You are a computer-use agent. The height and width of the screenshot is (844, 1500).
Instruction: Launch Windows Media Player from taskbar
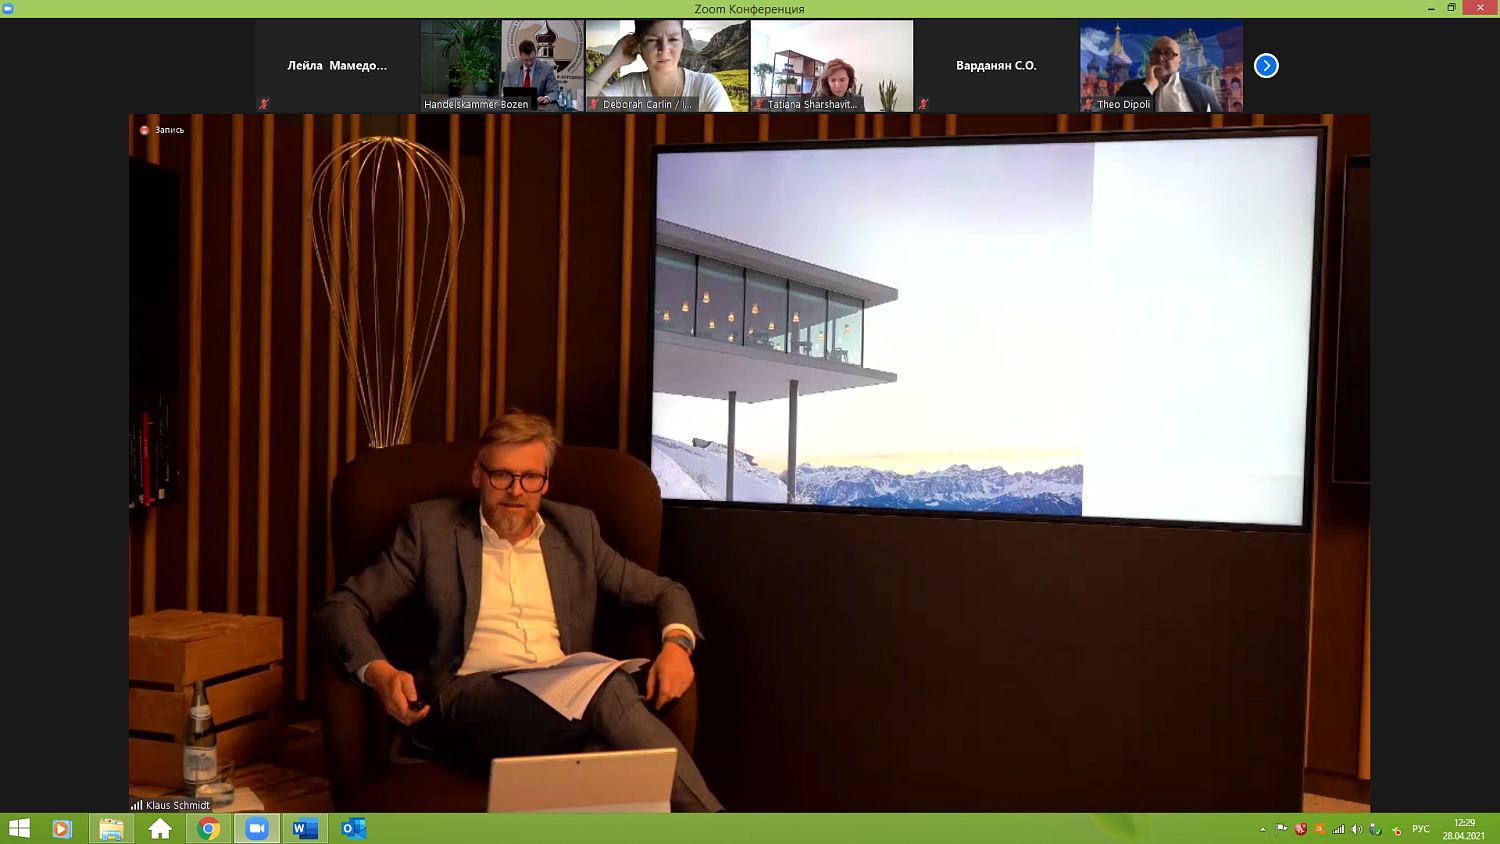click(x=62, y=828)
